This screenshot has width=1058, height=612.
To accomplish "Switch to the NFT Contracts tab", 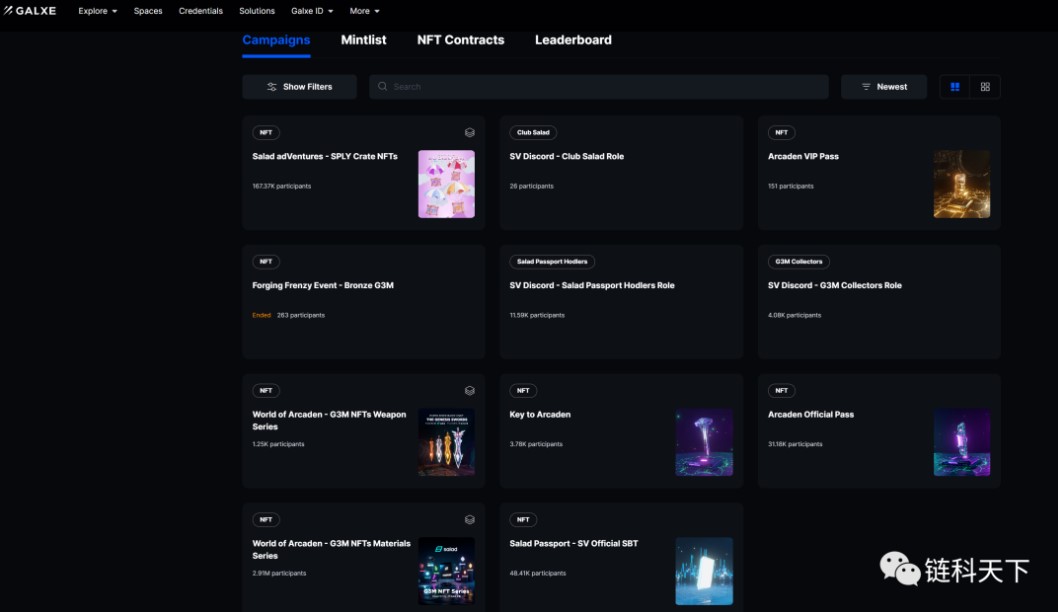I will [x=460, y=40].
